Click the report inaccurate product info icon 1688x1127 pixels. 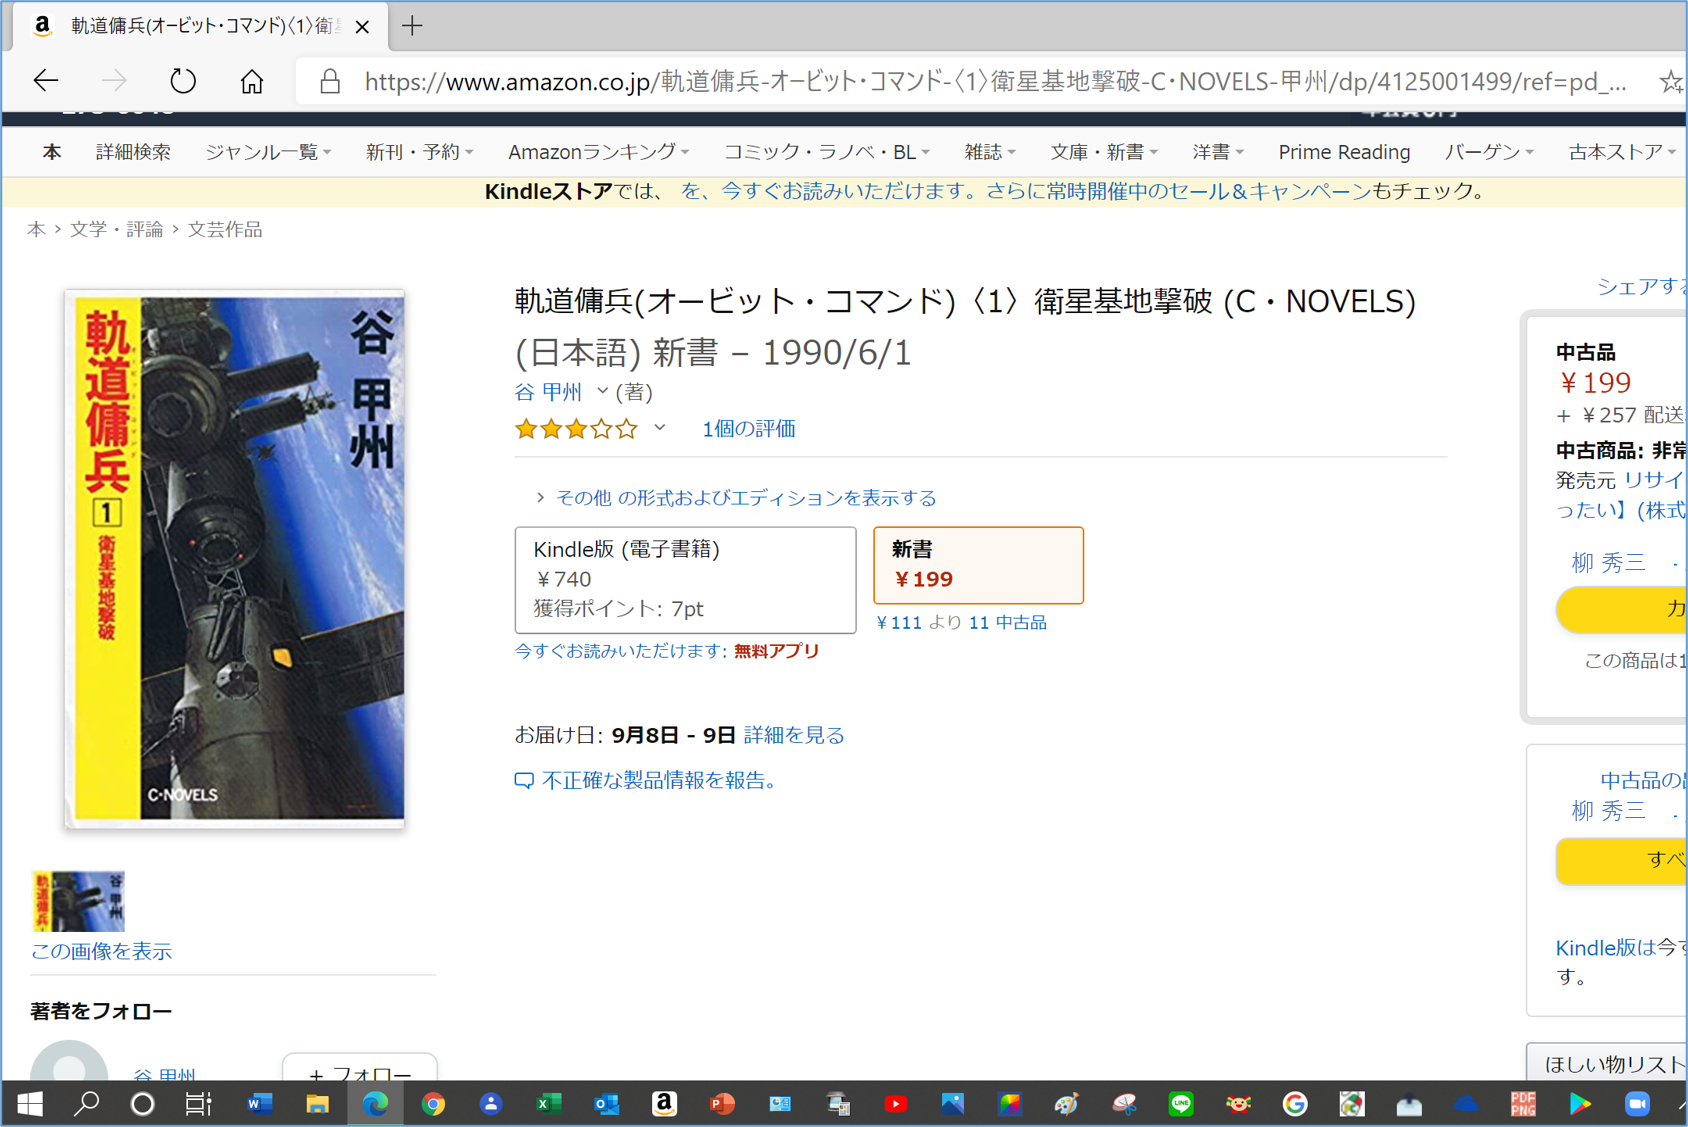[x=524, y=780]
